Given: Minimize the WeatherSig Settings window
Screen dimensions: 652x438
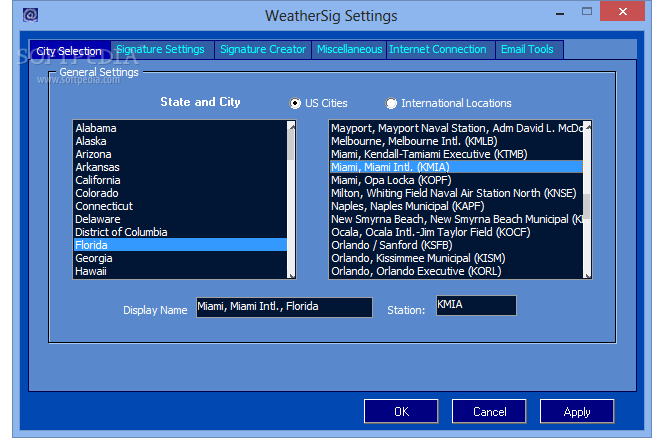Looking at the screenshot, I should point(560,14).
